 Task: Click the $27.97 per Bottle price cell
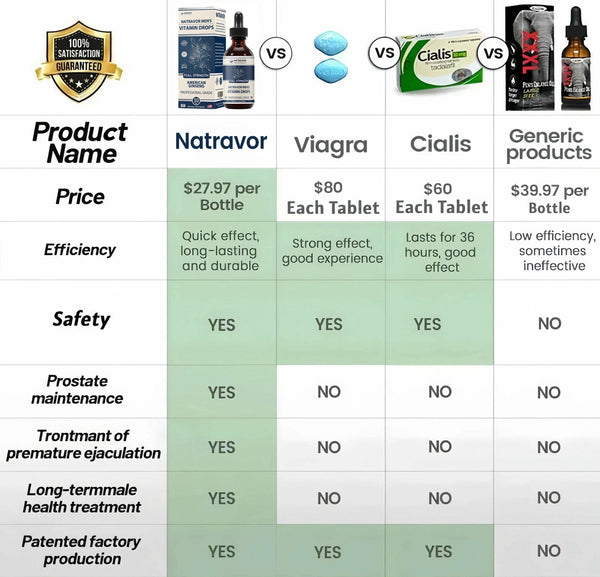click(221, 196)
